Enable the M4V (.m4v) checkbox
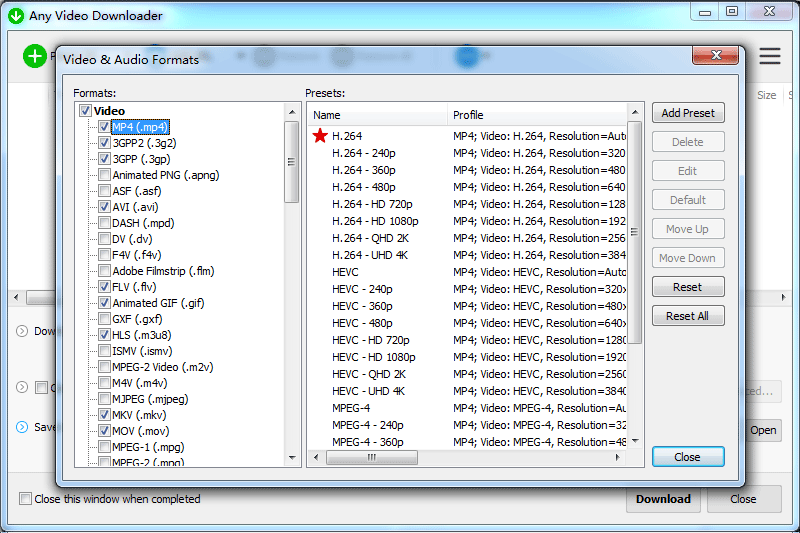 click(x=104, y=383)
